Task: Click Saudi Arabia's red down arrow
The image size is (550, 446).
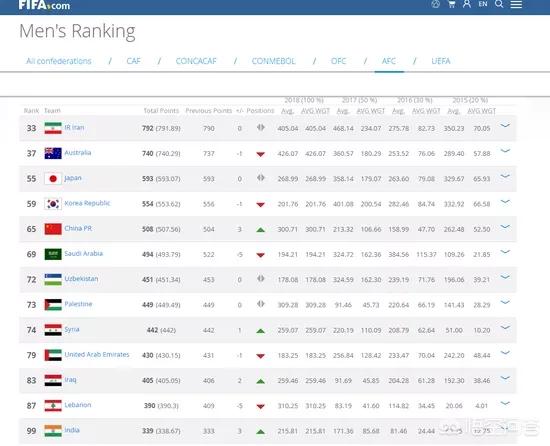Action: [x=260, y=255]
